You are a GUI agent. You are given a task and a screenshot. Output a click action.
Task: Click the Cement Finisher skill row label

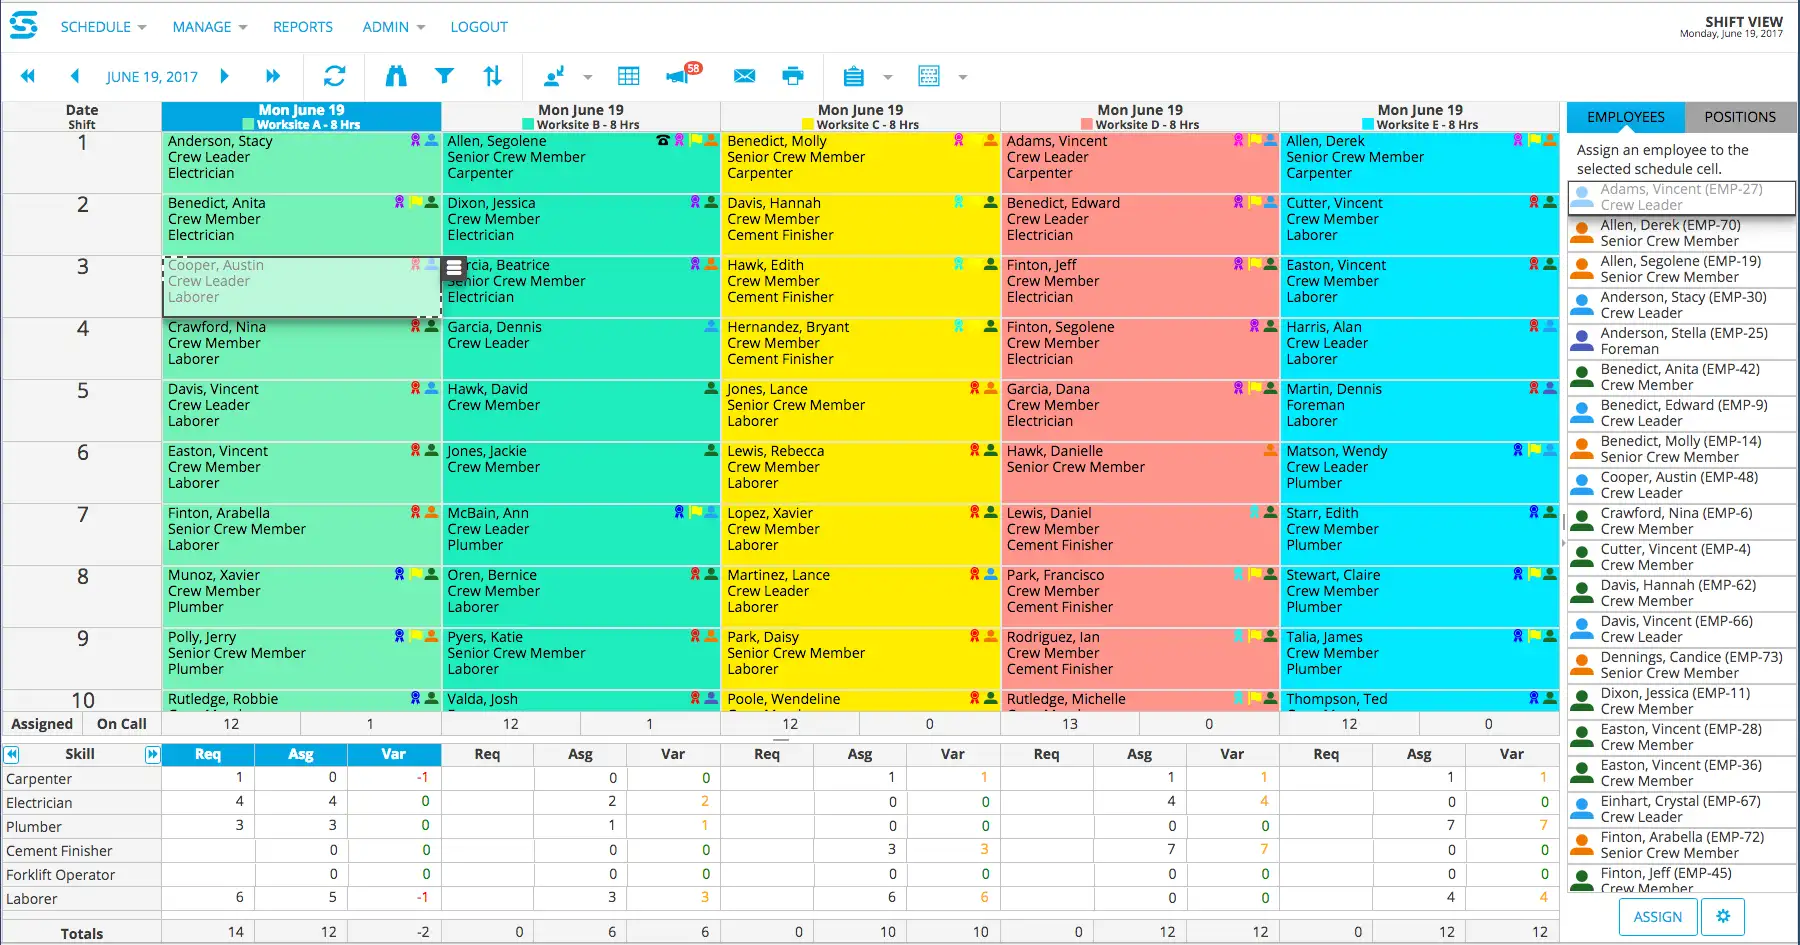tap(59, 851)
